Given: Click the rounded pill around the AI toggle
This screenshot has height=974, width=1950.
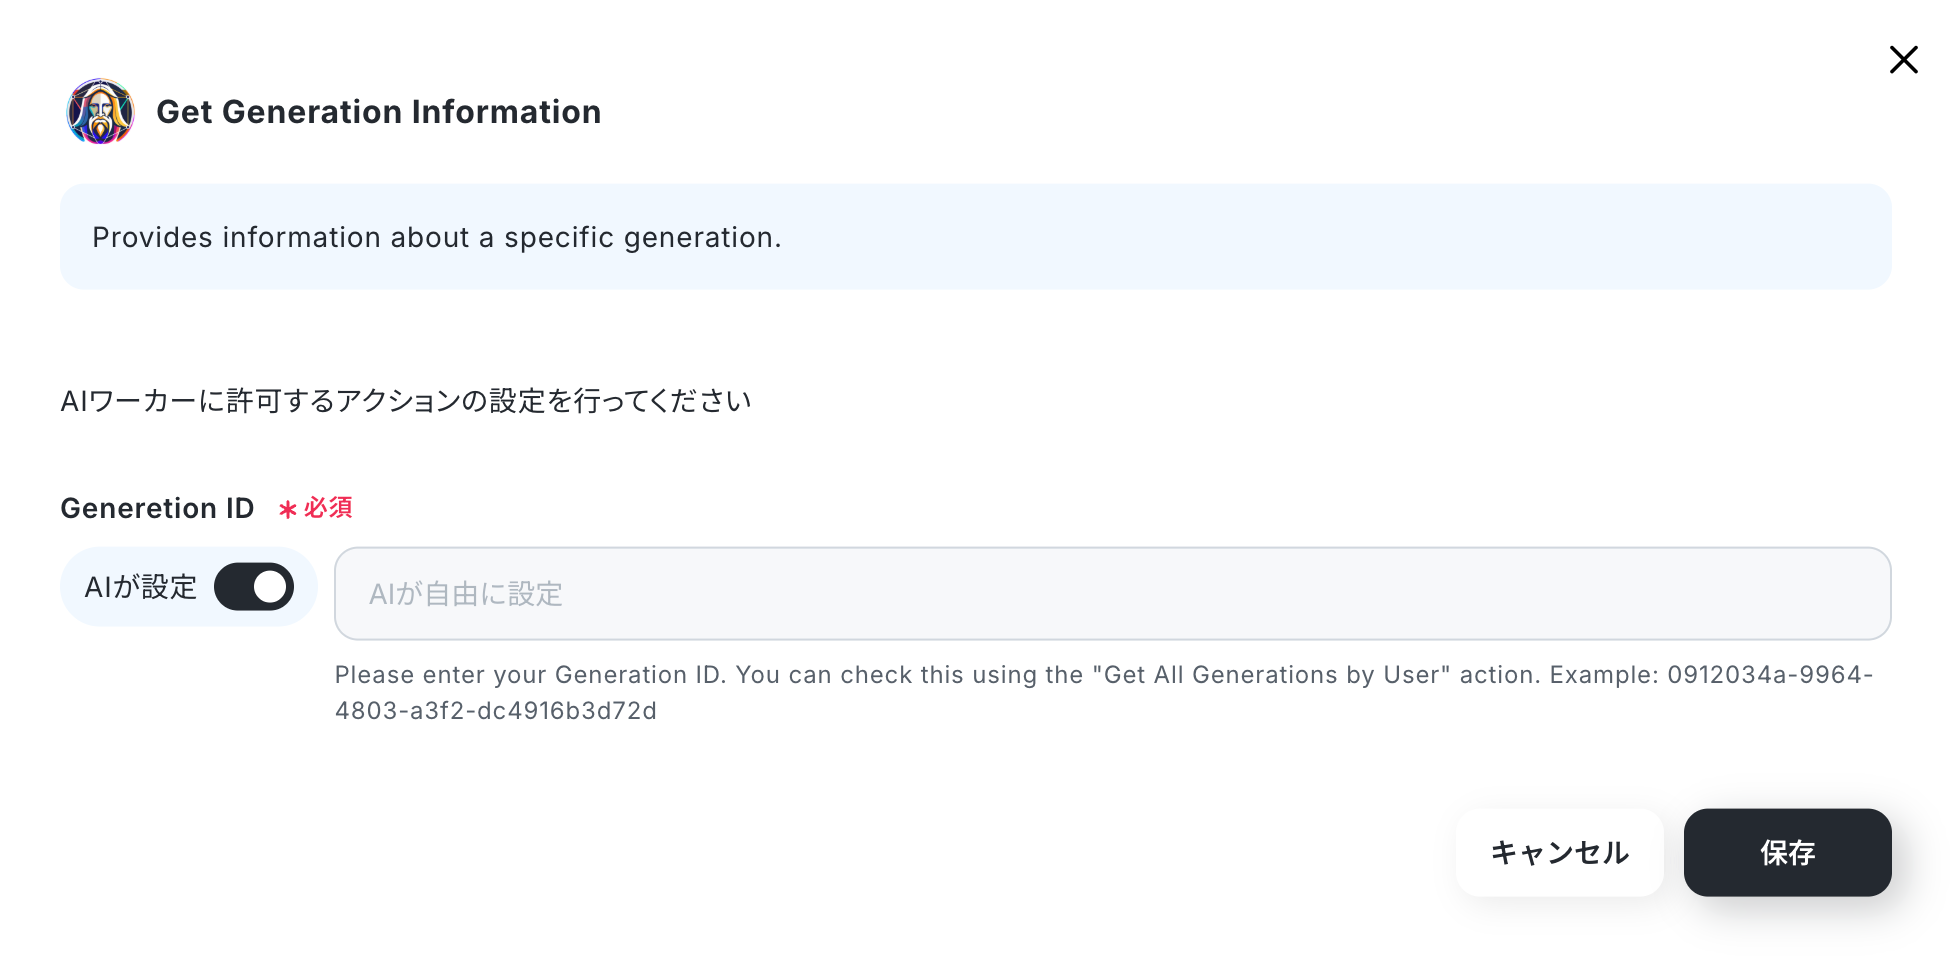Looking at the screenshot, I should pos(189,587).
